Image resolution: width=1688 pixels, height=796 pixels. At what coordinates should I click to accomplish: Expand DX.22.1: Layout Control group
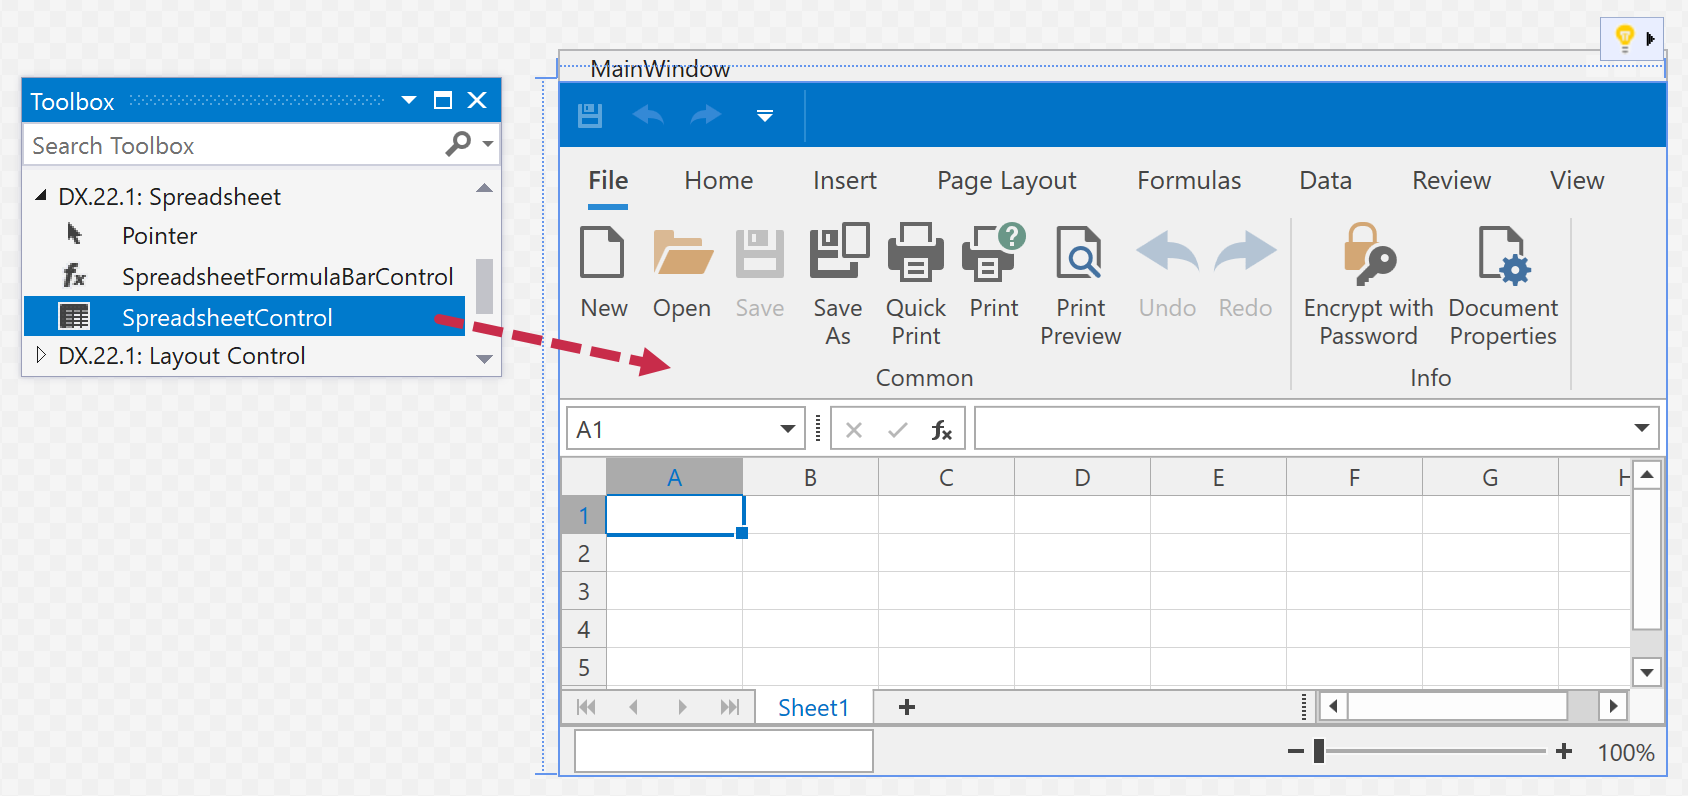click(40, 355)
